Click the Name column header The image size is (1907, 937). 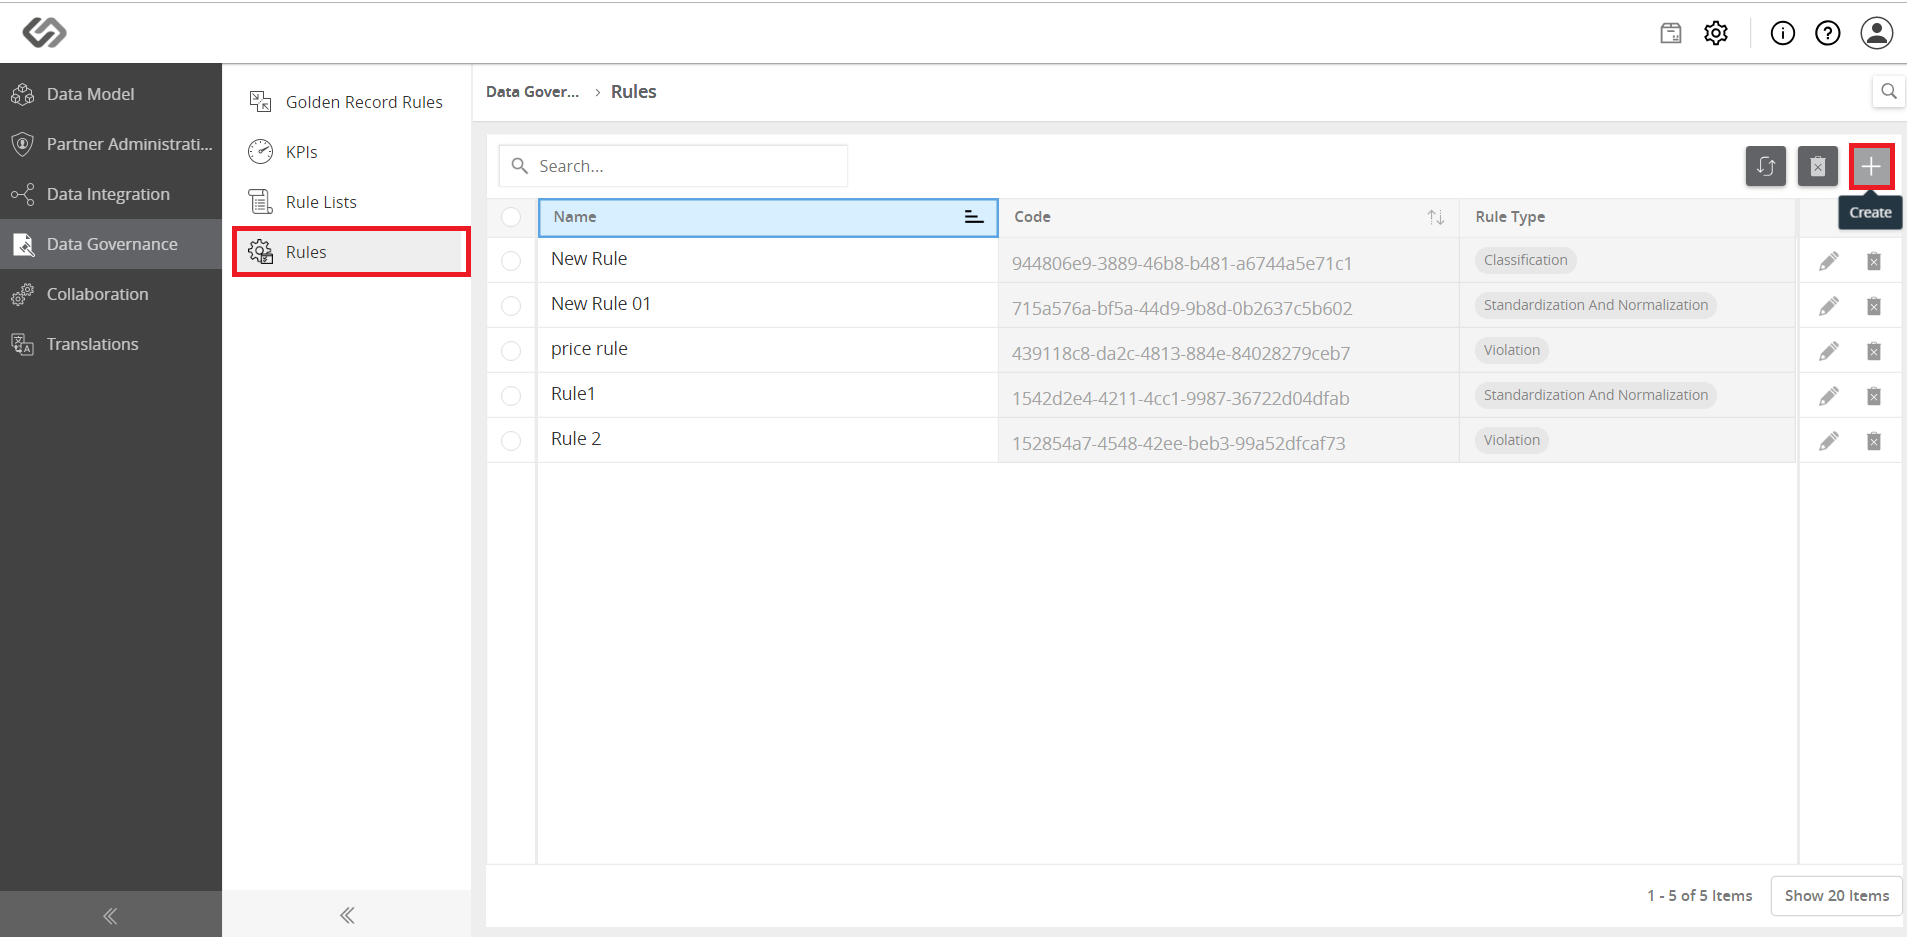pos(768,217)
